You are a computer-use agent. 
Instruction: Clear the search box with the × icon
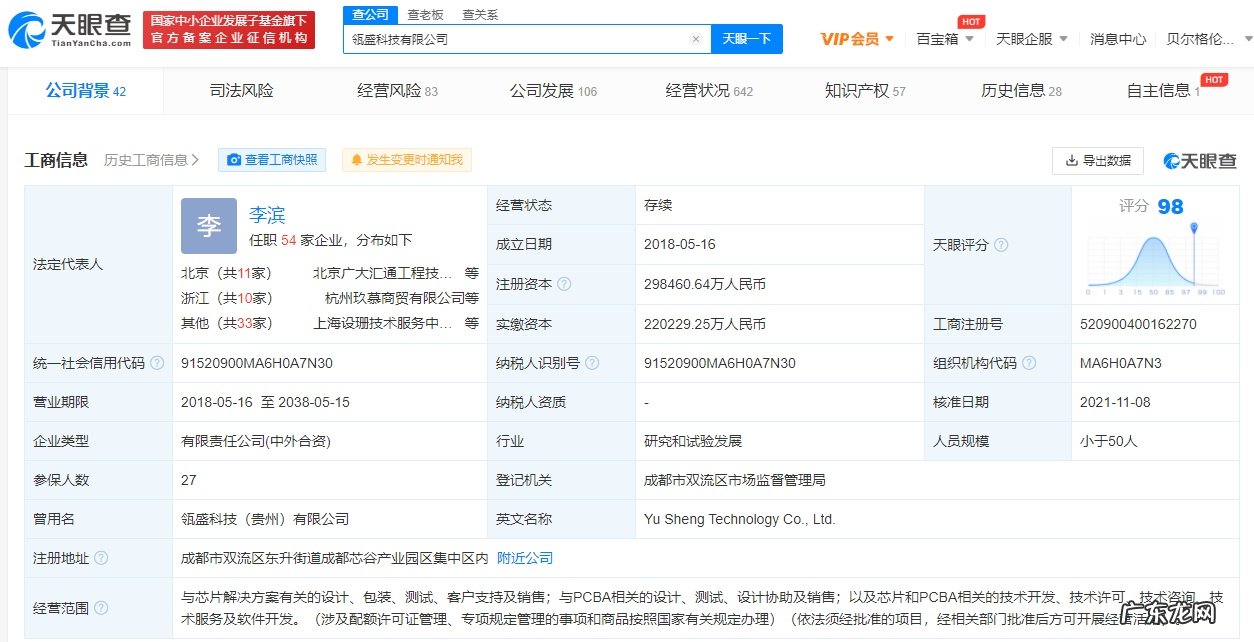[x=697, y=37]
